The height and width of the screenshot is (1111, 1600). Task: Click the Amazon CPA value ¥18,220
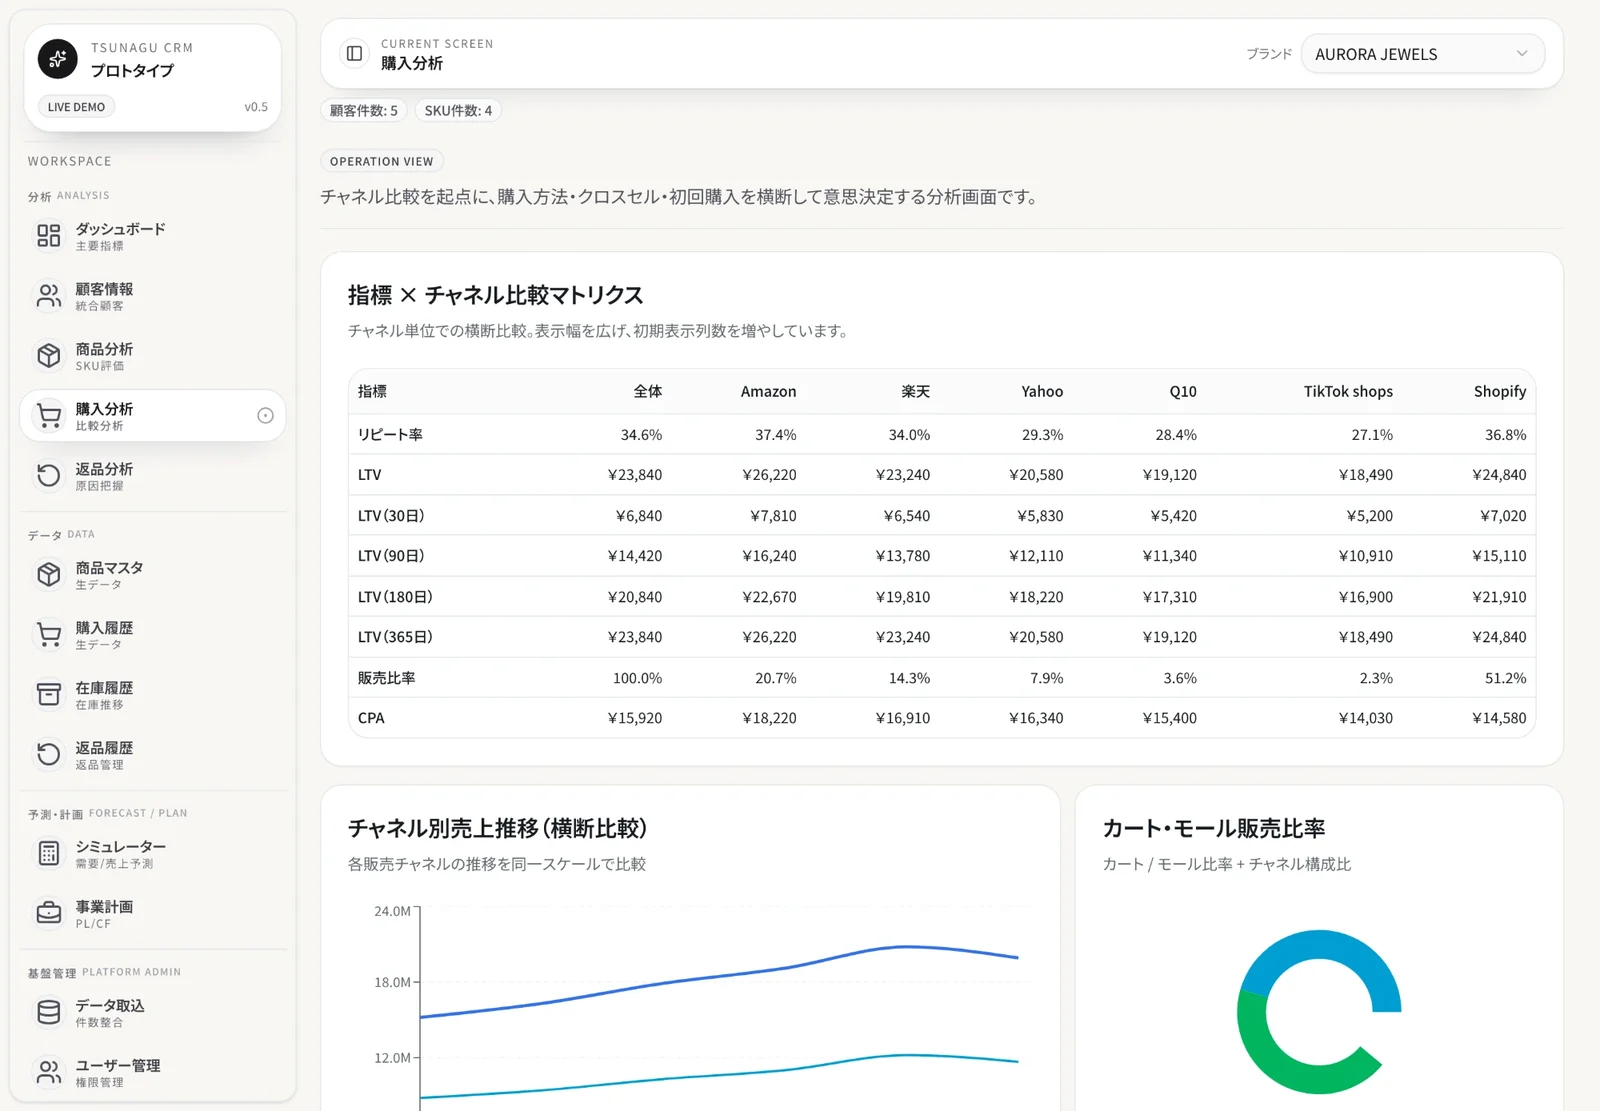click(x=769, y=718)
